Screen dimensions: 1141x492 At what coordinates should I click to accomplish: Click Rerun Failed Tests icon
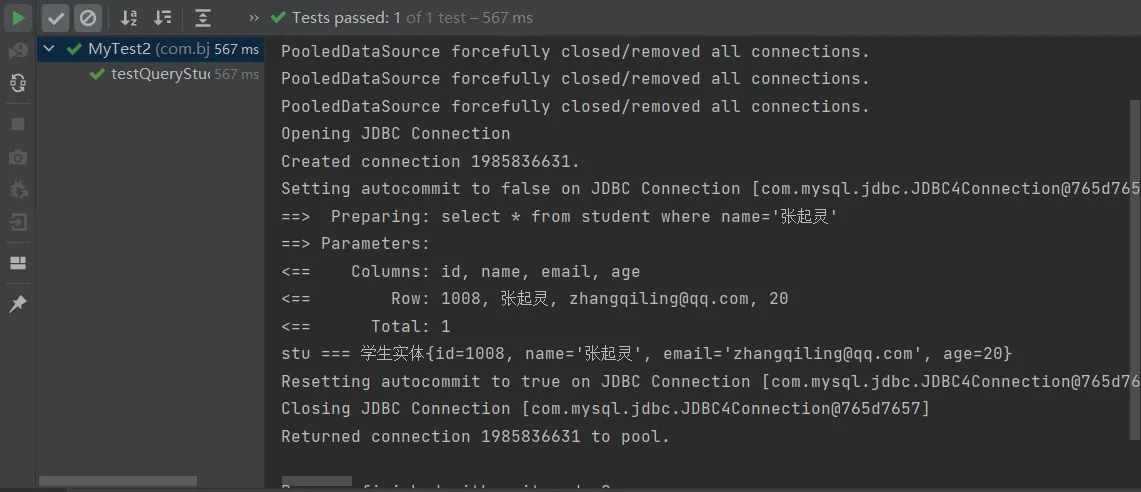click(x=18, y=51)
